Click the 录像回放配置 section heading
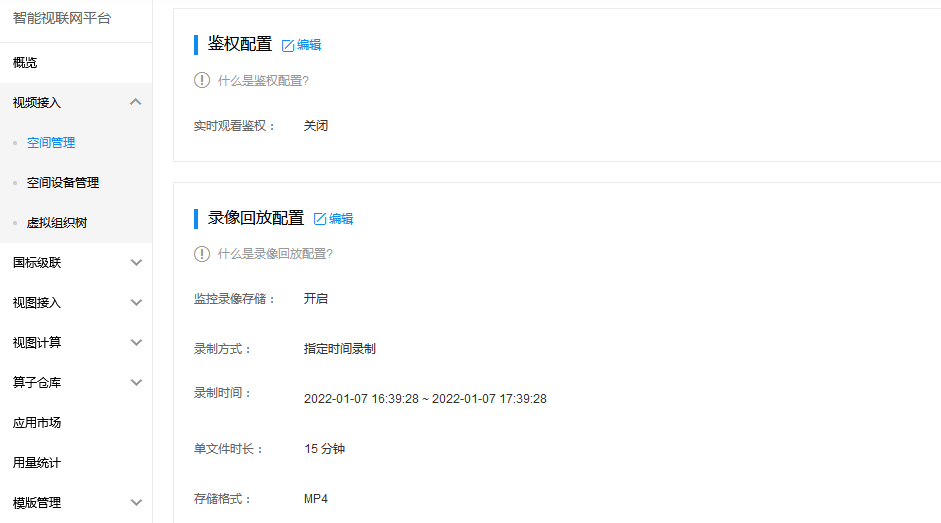 coord(256,218)
